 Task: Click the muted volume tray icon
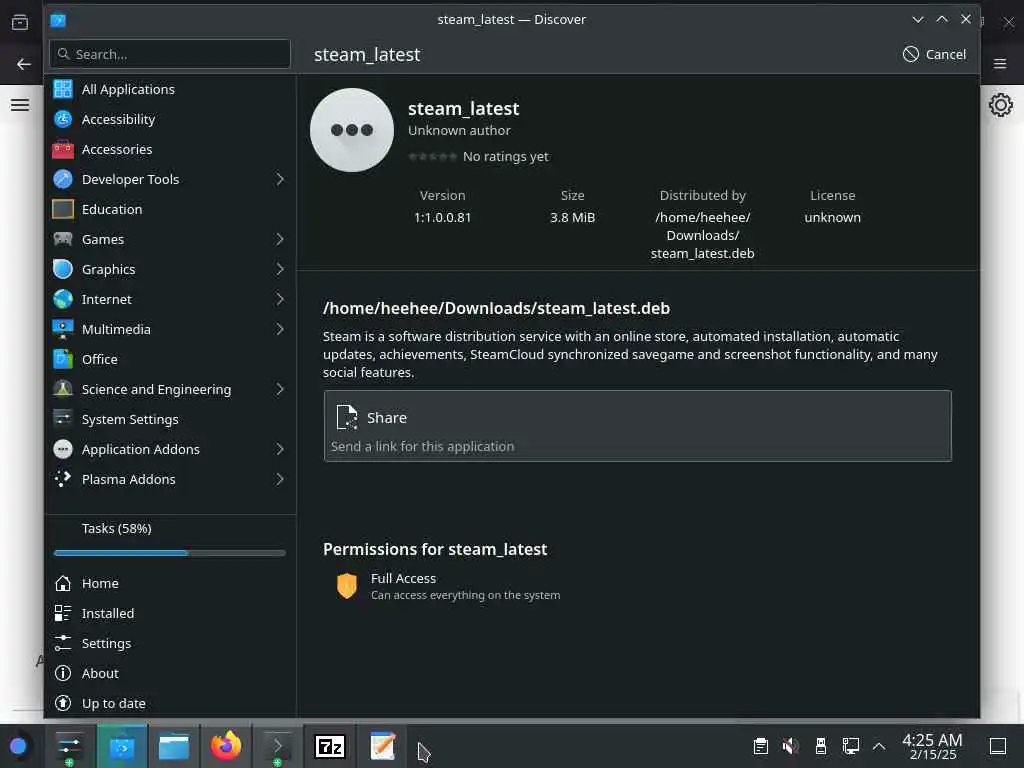coord(790,746)
